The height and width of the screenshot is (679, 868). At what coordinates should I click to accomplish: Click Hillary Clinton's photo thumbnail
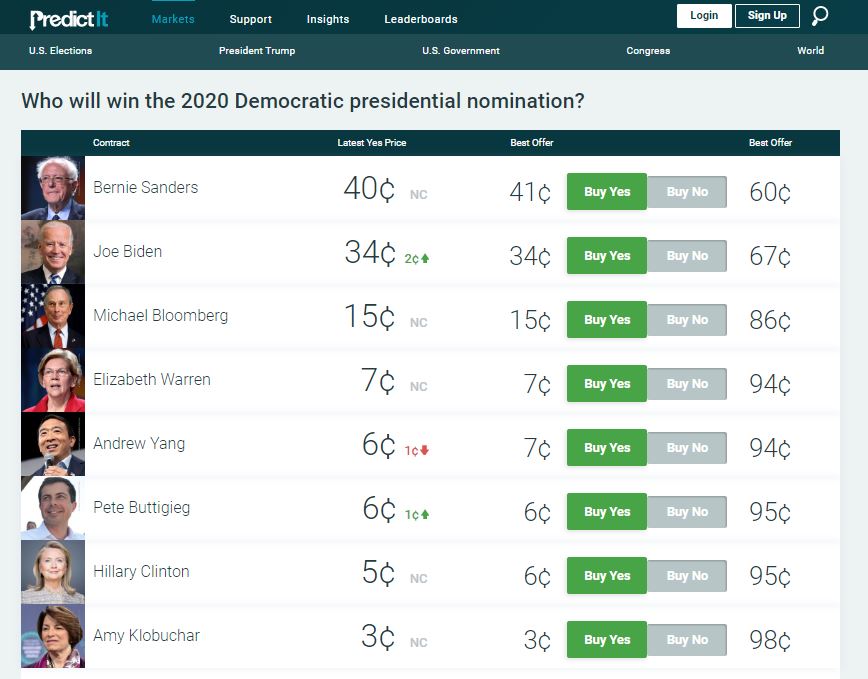pyautogui.click(x=53, y=572)
